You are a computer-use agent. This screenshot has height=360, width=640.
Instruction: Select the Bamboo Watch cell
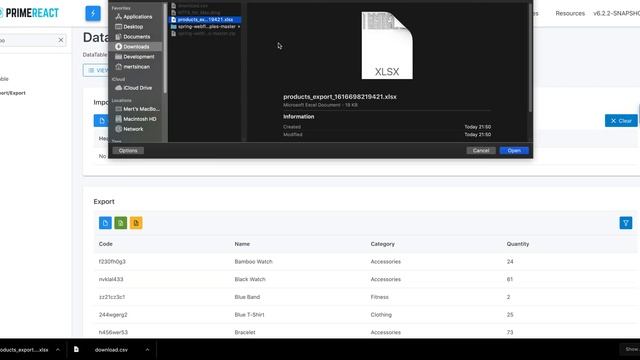pyautogui.click(x=253, y=262)
